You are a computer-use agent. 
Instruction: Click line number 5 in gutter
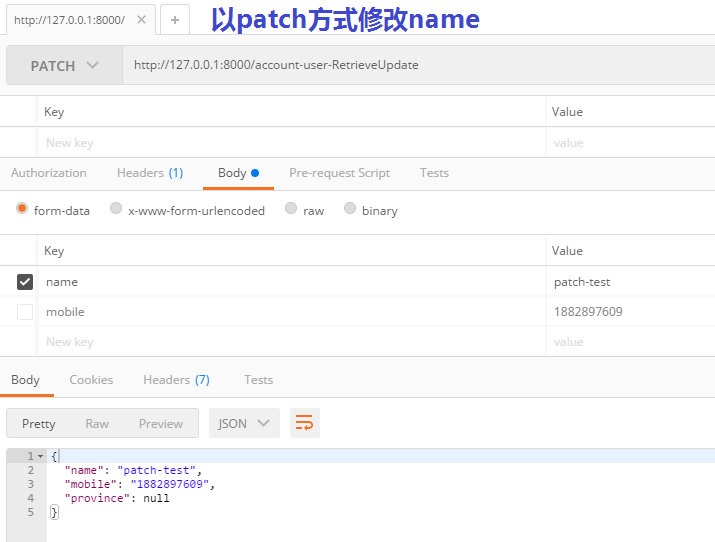[x=31, y=512]
